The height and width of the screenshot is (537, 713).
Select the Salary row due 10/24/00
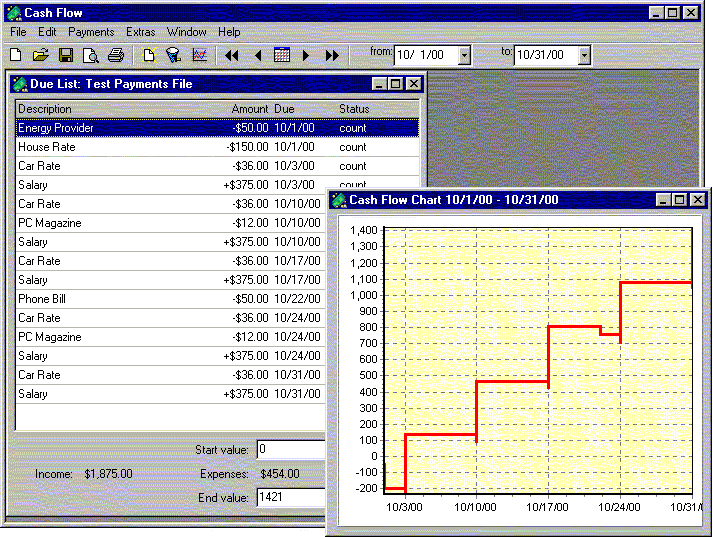click(x=171, y=356)
